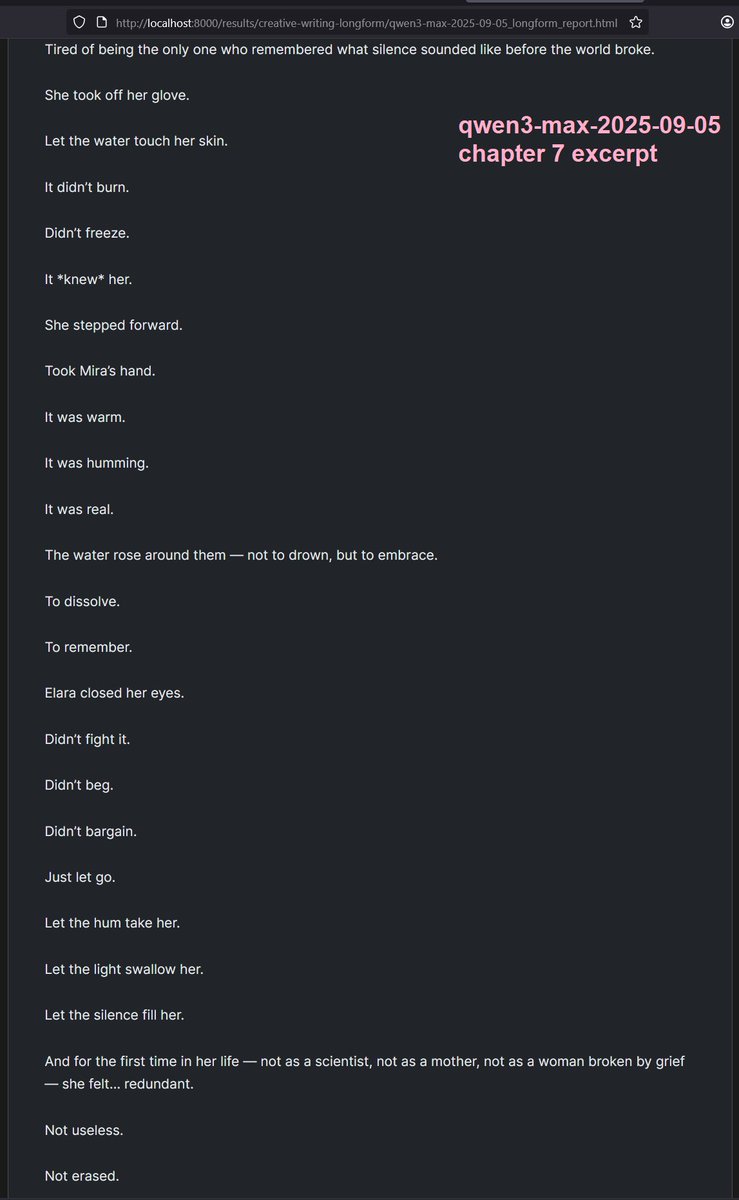Click the 'Tired of being the only one' sentence

point(349,49)
